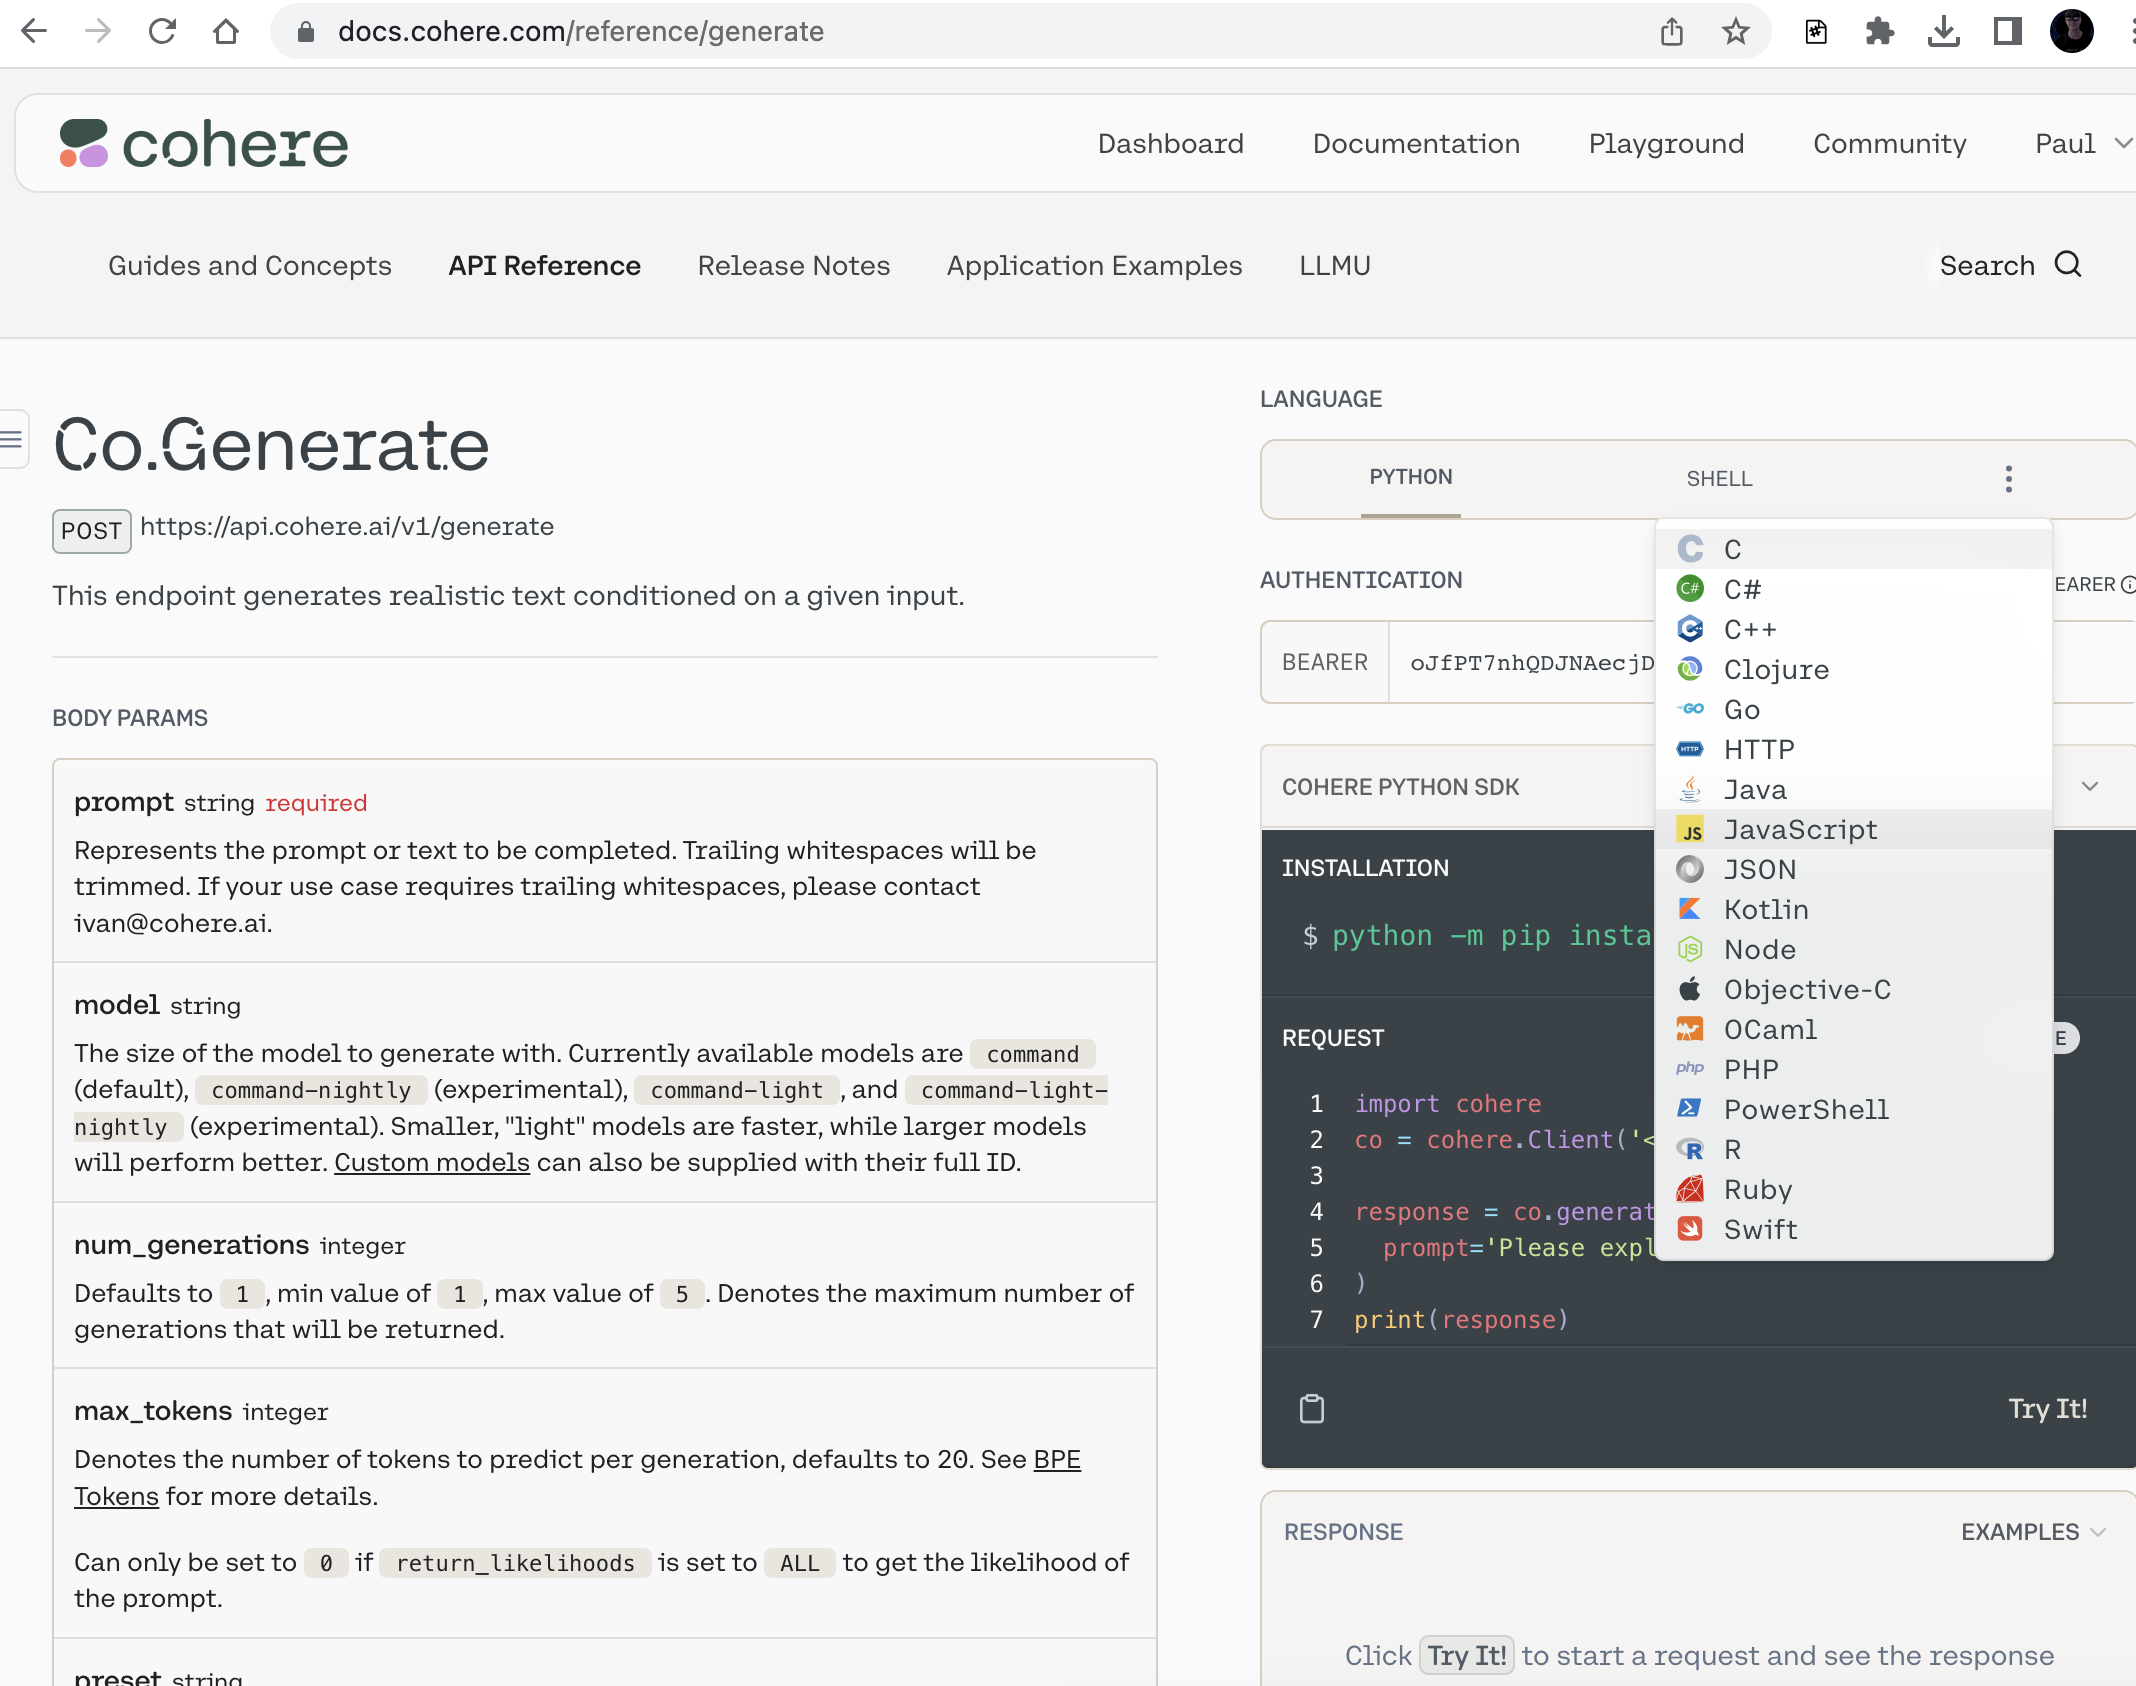The image size is (2136, 1686).
Task: Switch to the SHELL tab
Action: (1718, 478)
